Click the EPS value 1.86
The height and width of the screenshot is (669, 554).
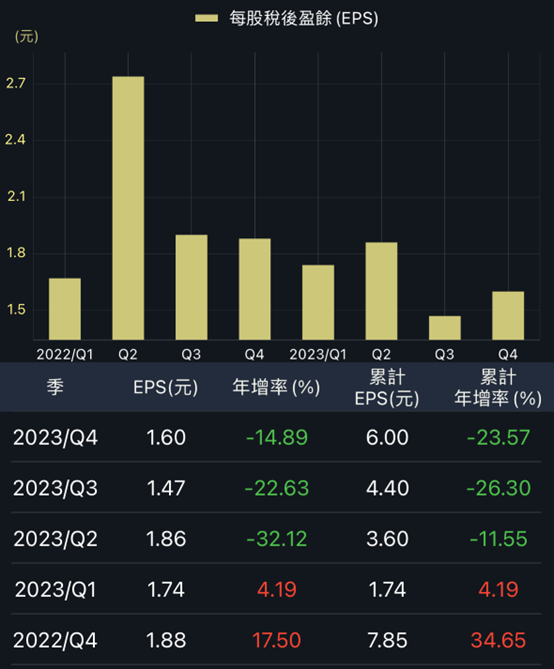166,539
